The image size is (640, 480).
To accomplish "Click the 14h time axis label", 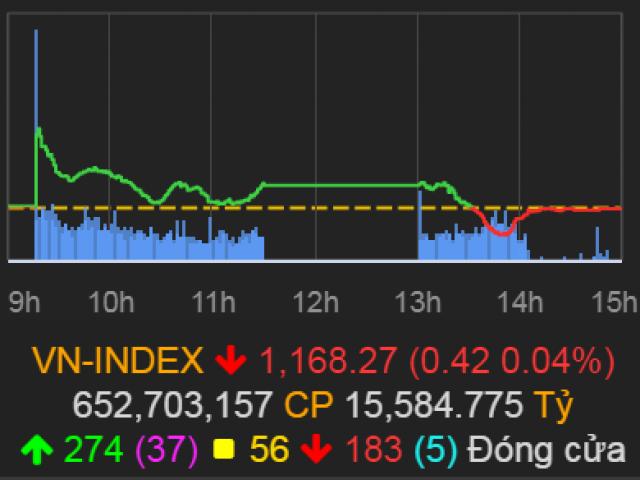I will click(520, 302).
